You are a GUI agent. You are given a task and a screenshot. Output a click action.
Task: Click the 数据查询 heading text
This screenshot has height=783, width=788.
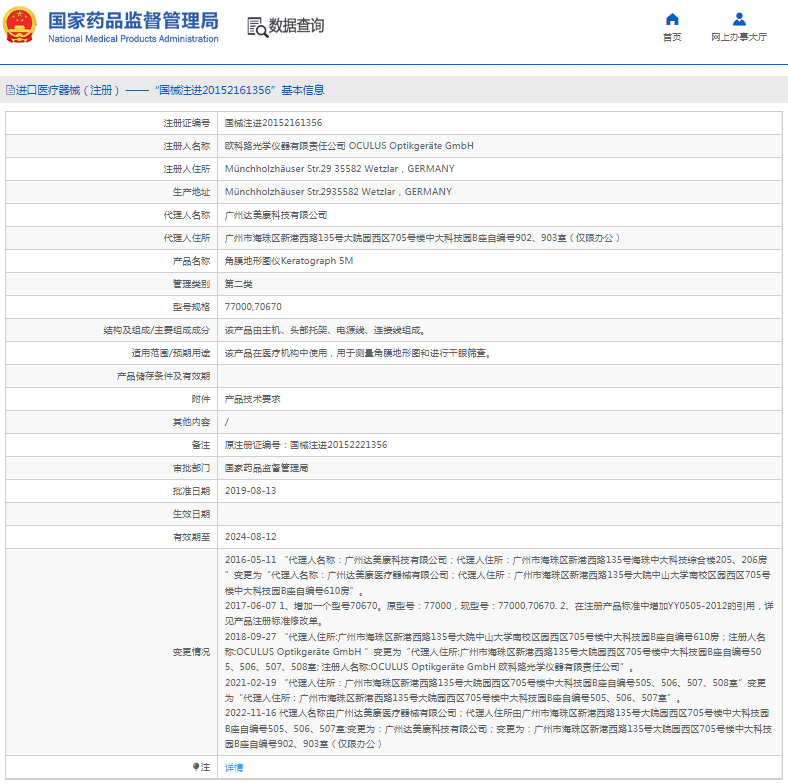[x=296, y=26]
